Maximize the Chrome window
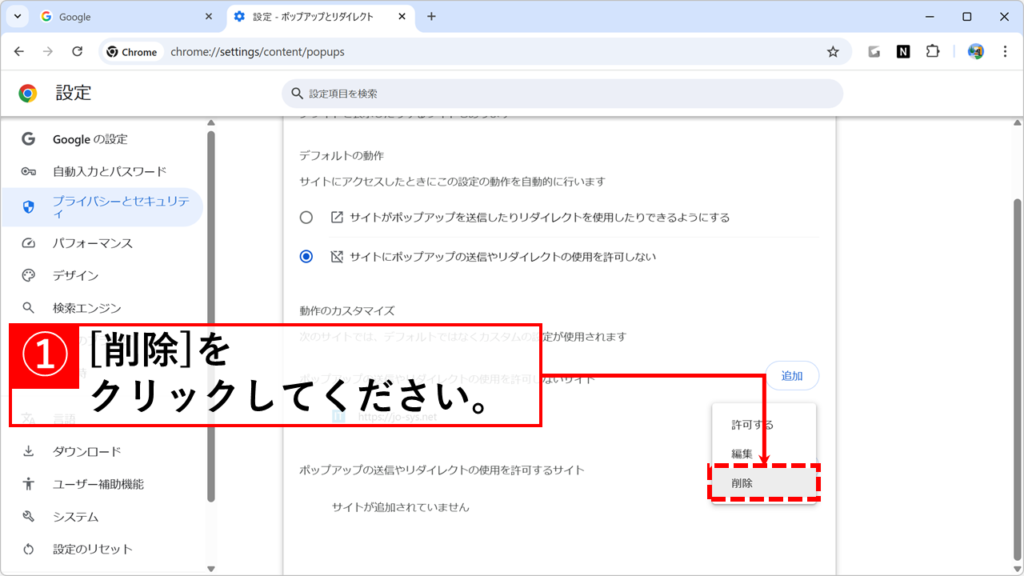Screen dimensions: 1024x576 click(967, 16)
